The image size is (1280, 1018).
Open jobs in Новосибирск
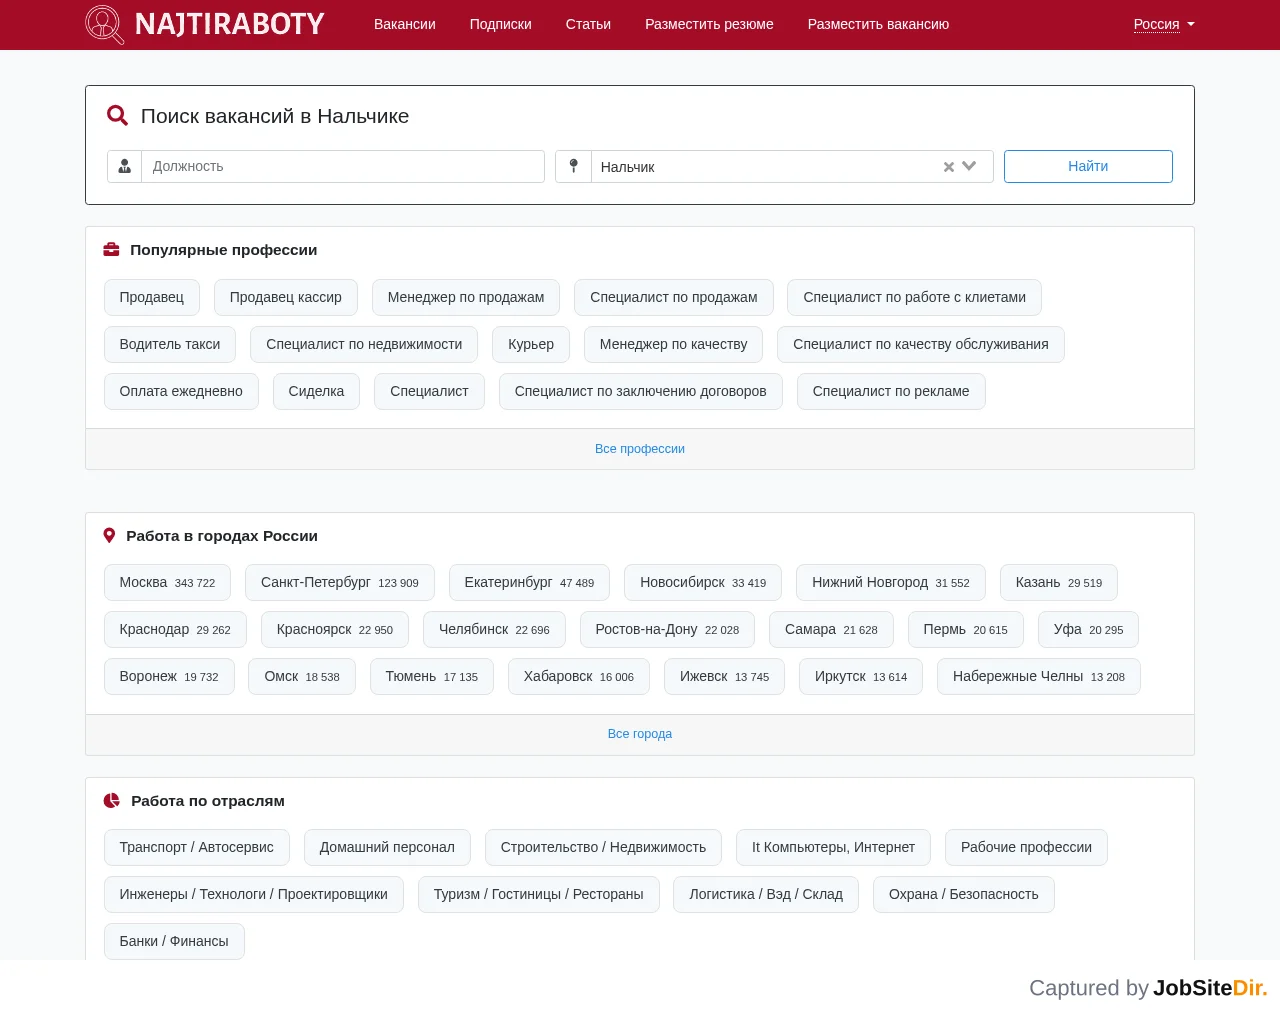click(703, 582)
